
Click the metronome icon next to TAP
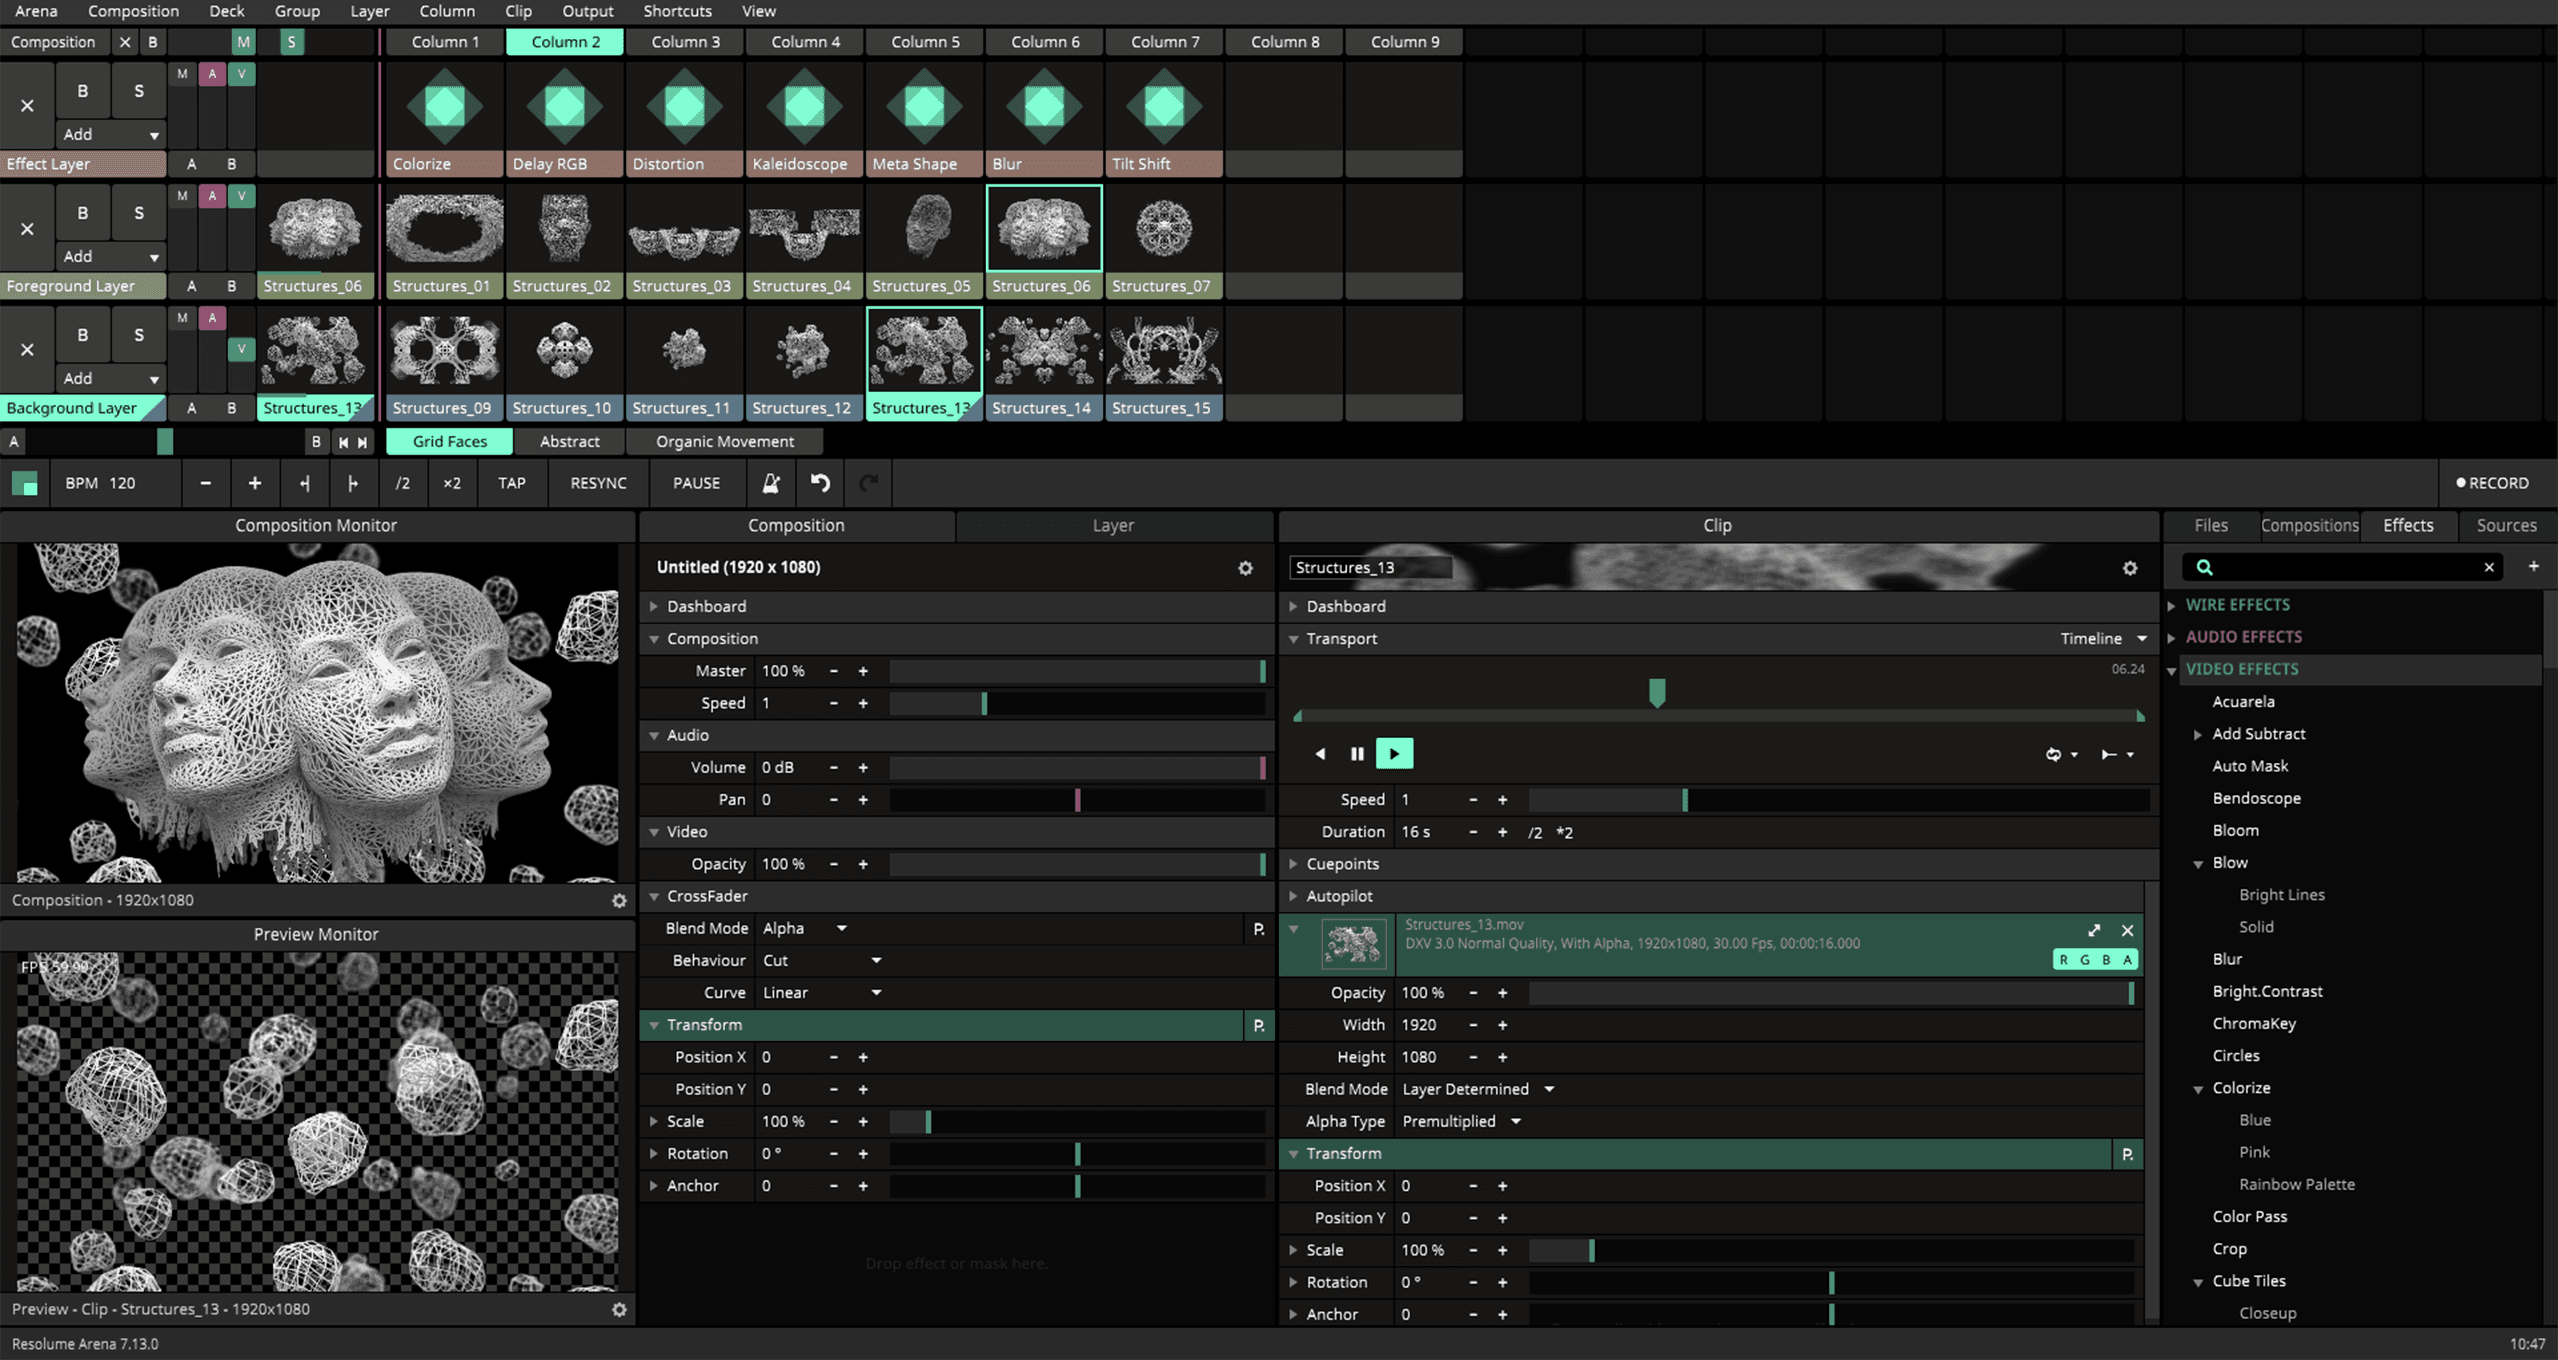770,483
